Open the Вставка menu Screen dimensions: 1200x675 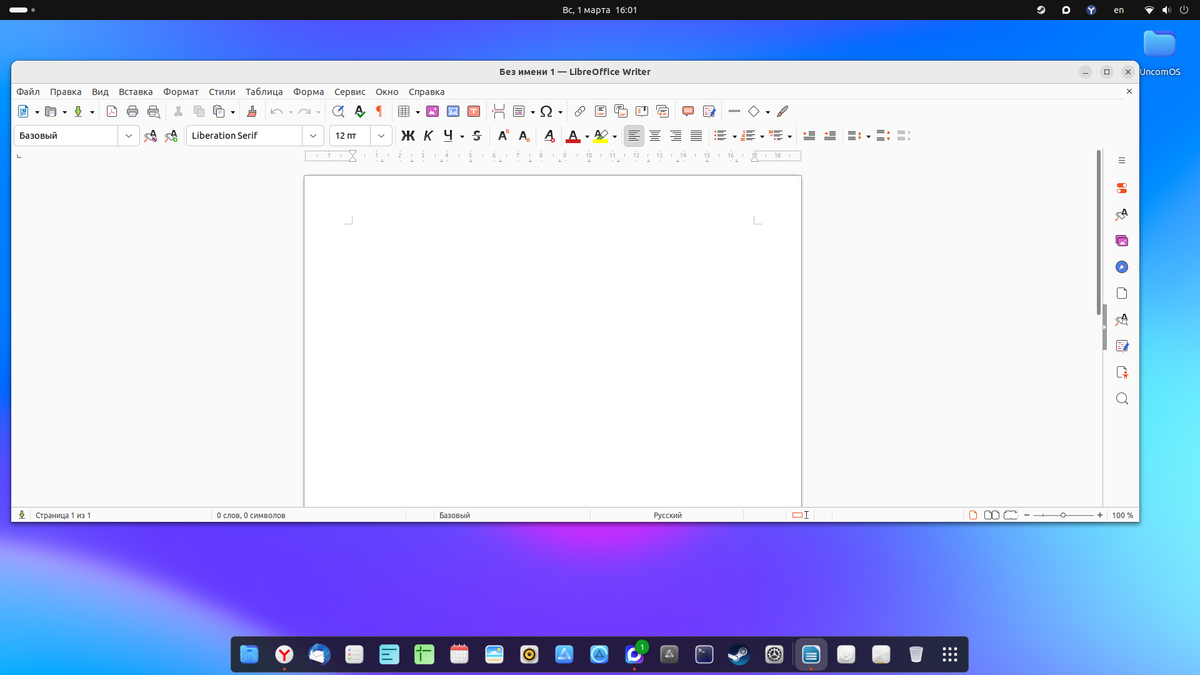[135, 91]
